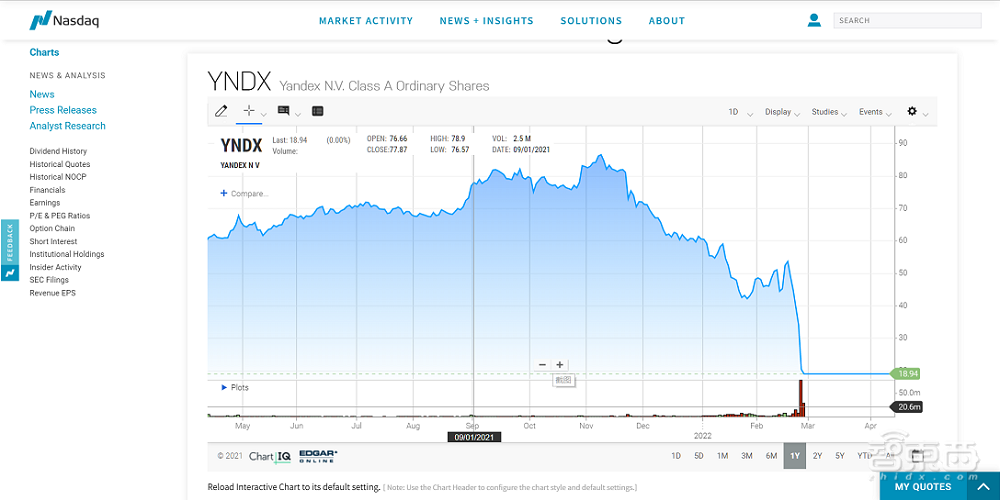Zoom in chart with plus button
The image size is (1000, 500).
point(560,365)
